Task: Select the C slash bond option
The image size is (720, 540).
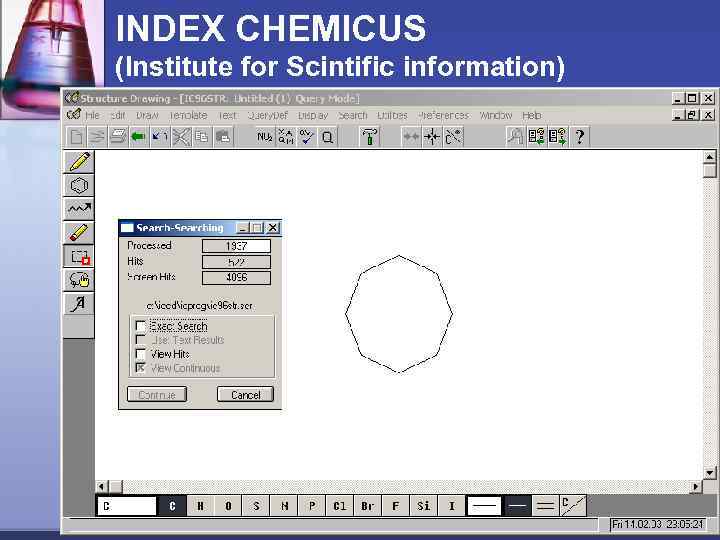Action: click(573, 506)
